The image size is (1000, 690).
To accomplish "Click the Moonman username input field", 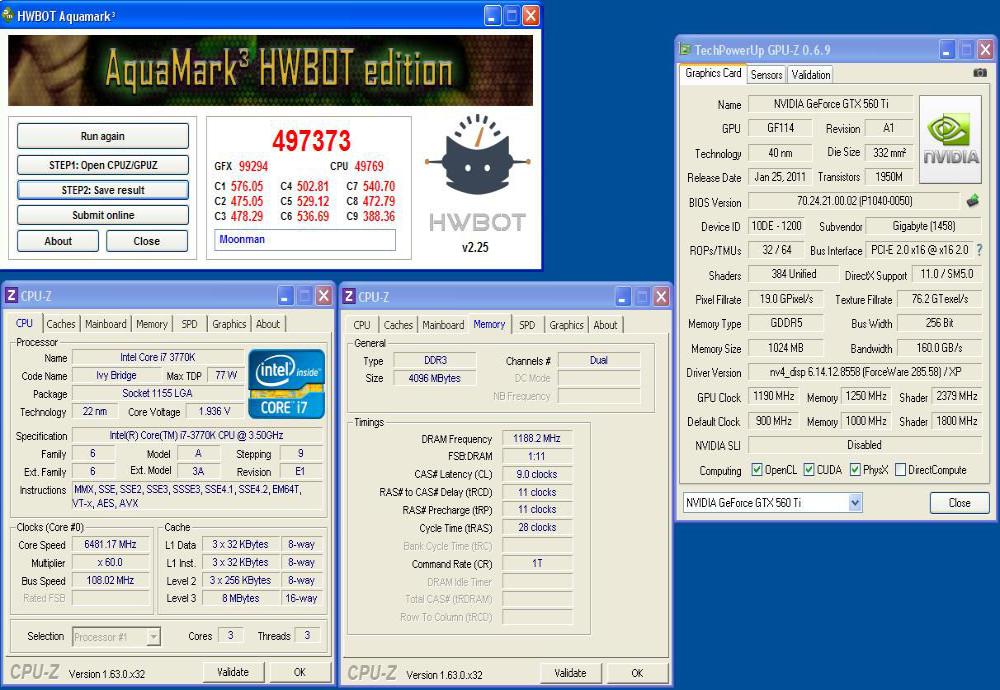I will click(x=305, y=240).
